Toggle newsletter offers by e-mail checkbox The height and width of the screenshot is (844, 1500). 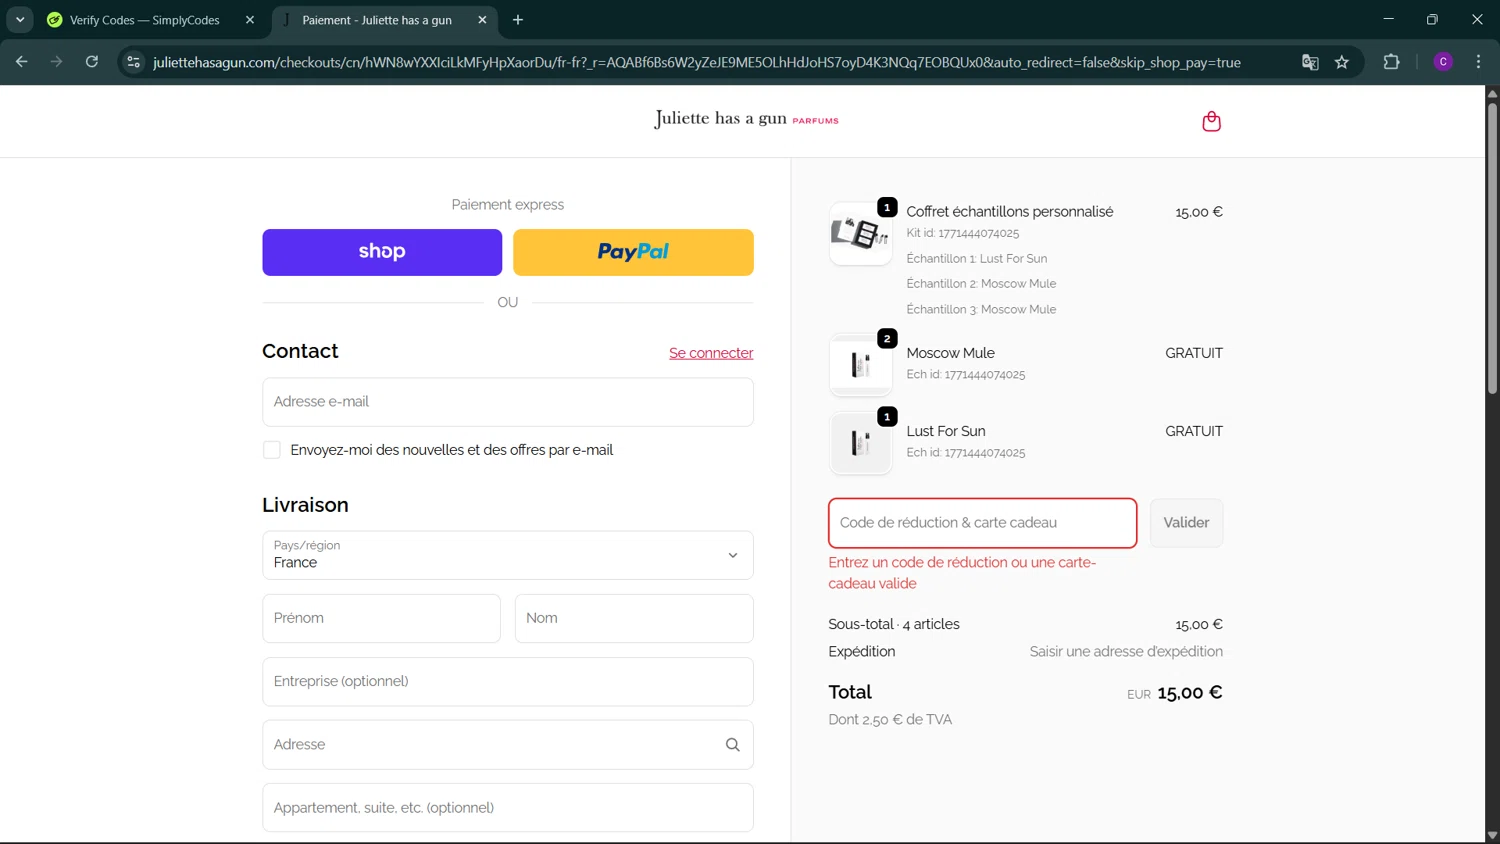tap(272, 450)
